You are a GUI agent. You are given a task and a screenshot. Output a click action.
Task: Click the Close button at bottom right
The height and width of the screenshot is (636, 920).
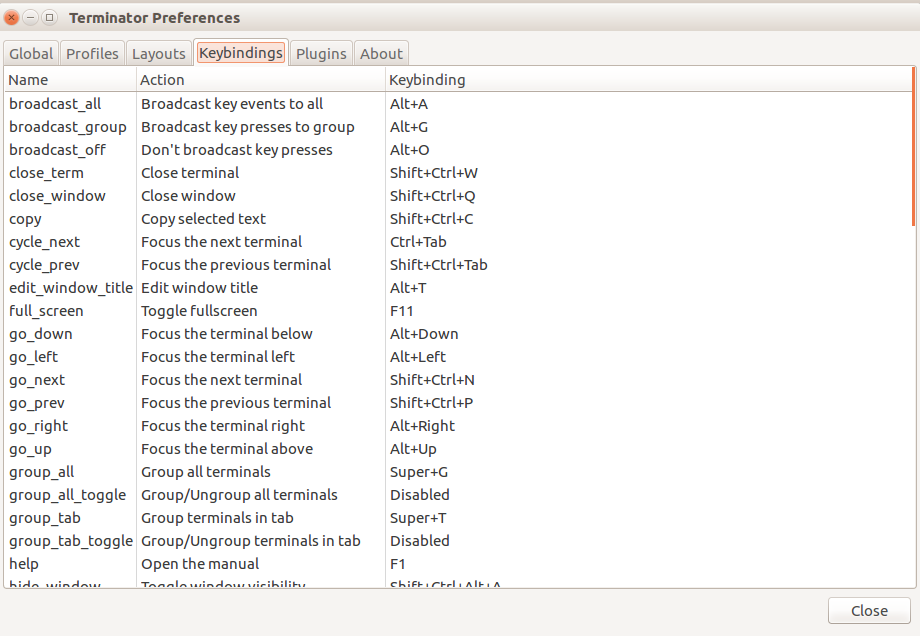click(x=869, y=611)
